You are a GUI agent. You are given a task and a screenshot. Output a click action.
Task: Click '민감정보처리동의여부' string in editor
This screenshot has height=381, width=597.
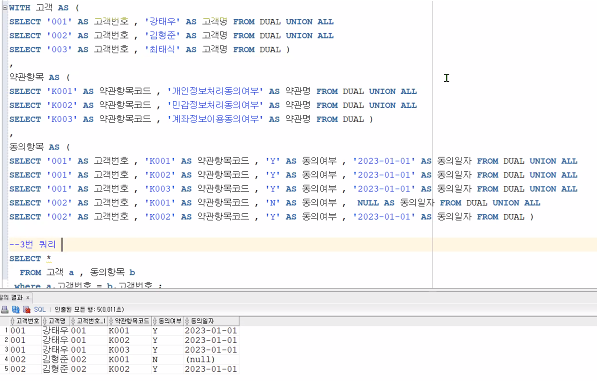coord(215,105)
